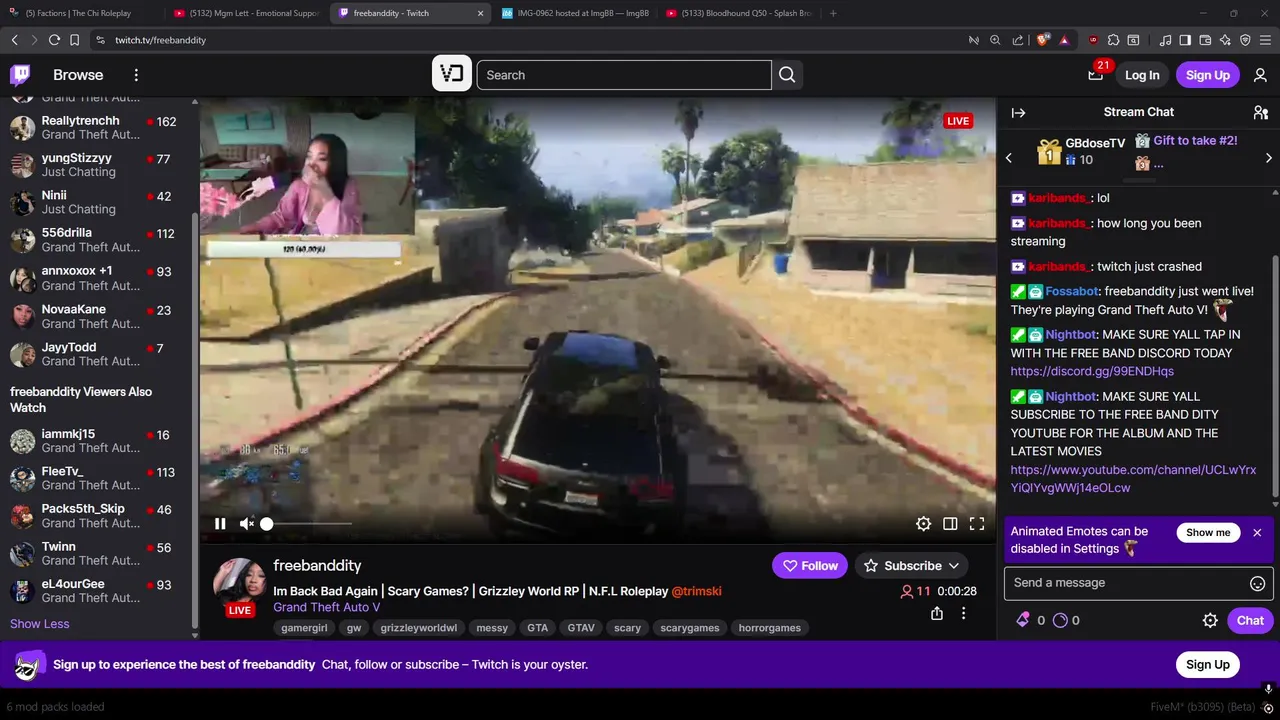Open the Free Band Discord invite link

click(1092, 372)
